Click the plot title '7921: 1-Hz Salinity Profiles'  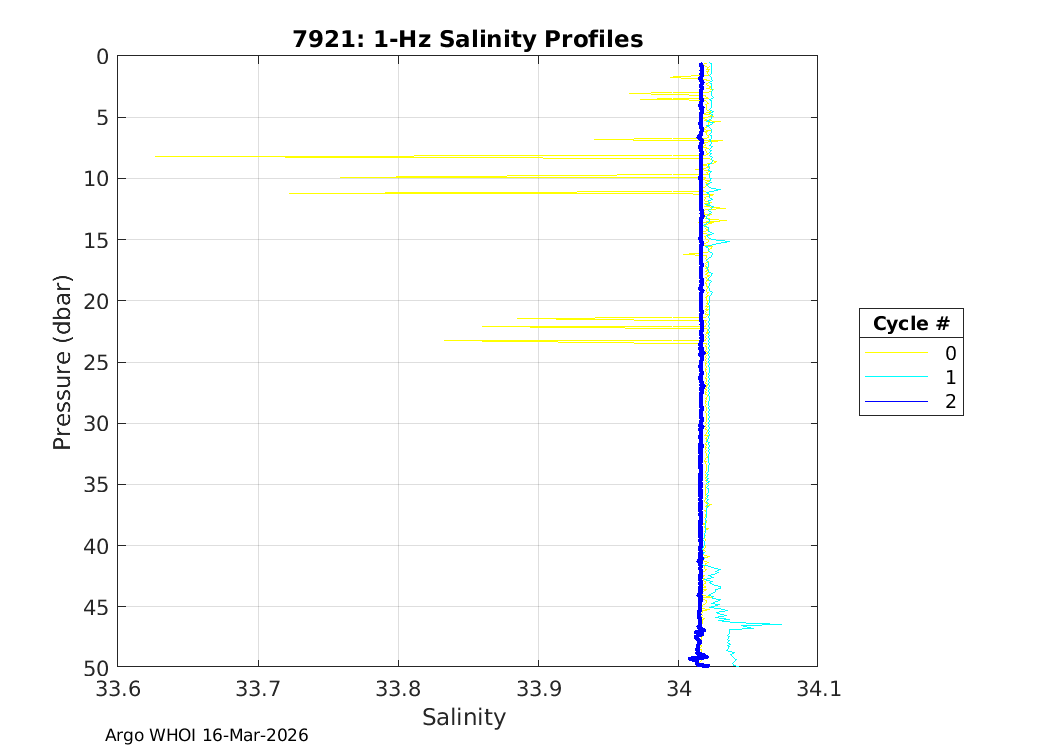pyautogui.click(x=467, y=39)
